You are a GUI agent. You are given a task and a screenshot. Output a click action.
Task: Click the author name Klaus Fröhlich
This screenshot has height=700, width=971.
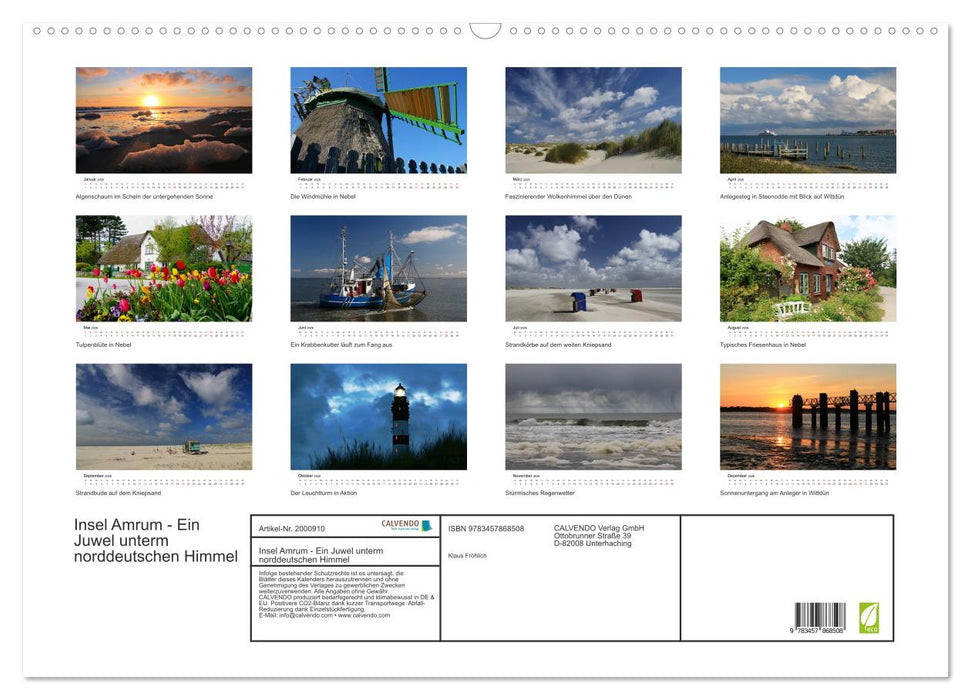pos(468,553)
